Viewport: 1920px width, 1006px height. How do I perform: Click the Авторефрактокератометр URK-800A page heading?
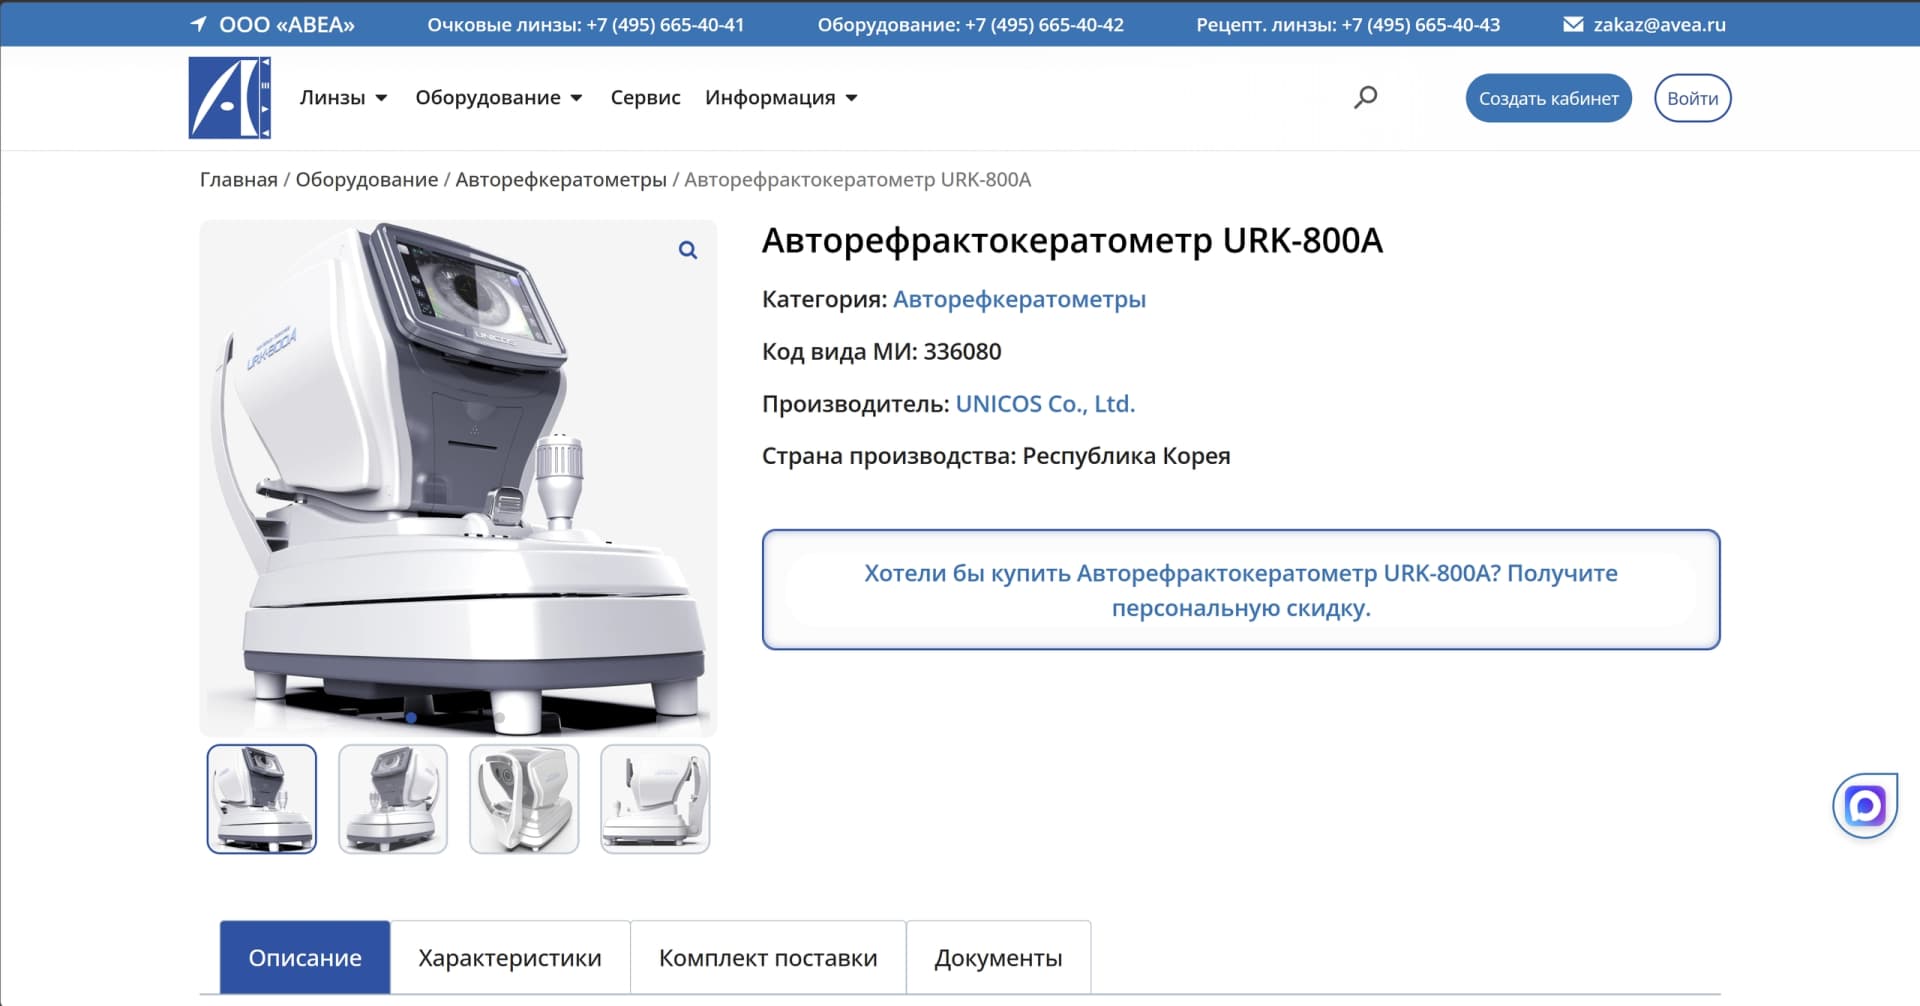click(1072, 240)
